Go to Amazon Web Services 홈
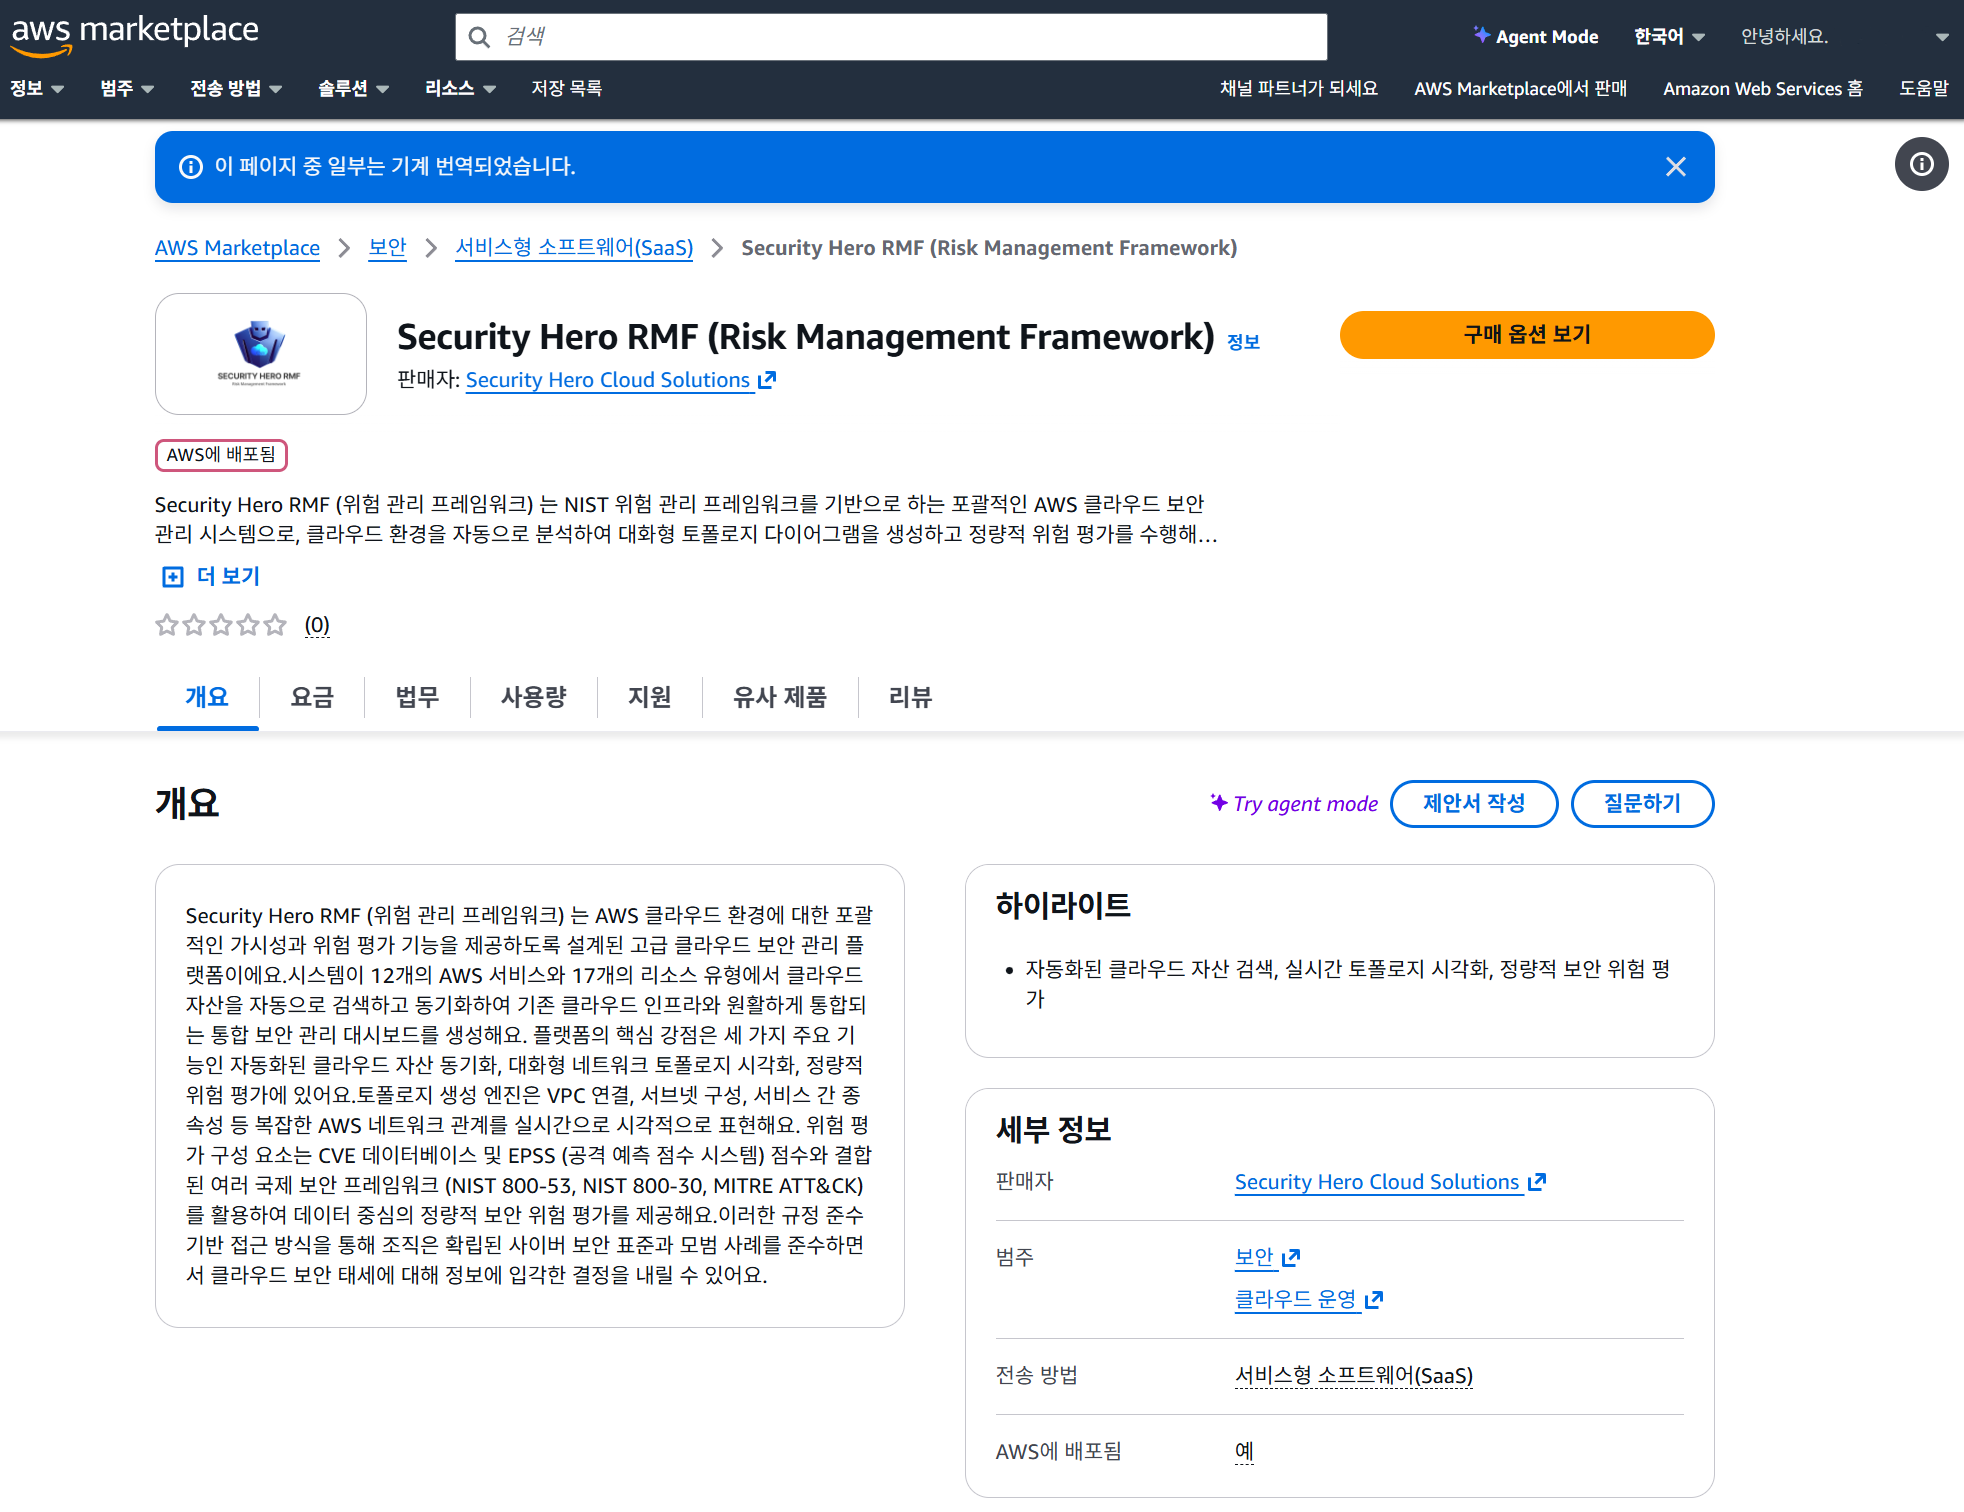 click(1763, 89)
